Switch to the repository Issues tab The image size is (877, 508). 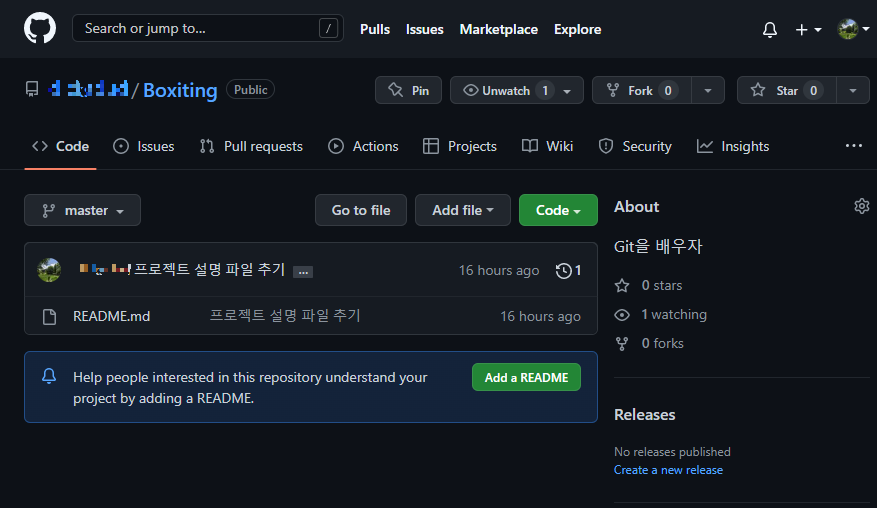pyautogui.click(x=144, y=147)
